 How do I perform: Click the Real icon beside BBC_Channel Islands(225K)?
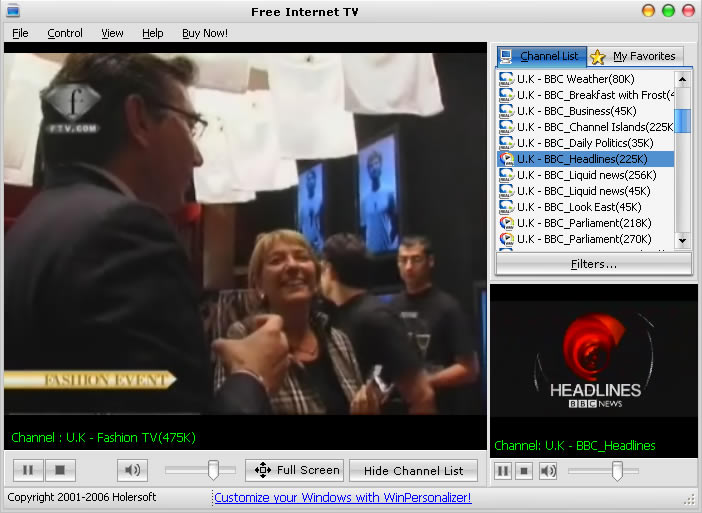tap(506, 127)
